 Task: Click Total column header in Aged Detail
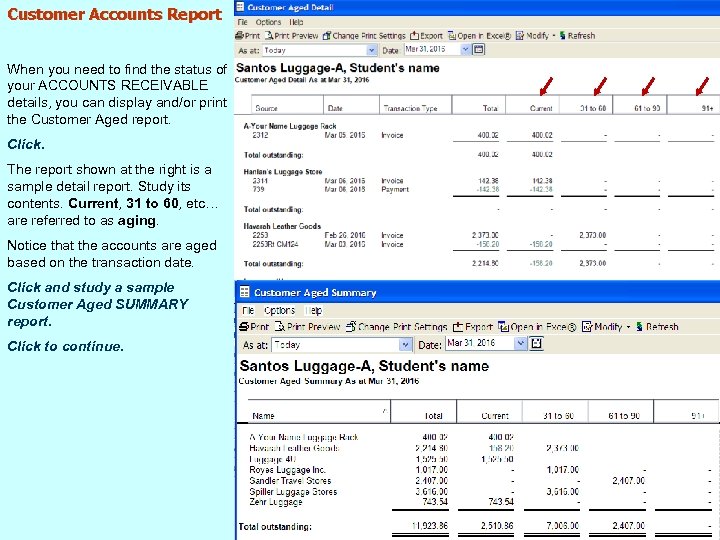(479, 105)
